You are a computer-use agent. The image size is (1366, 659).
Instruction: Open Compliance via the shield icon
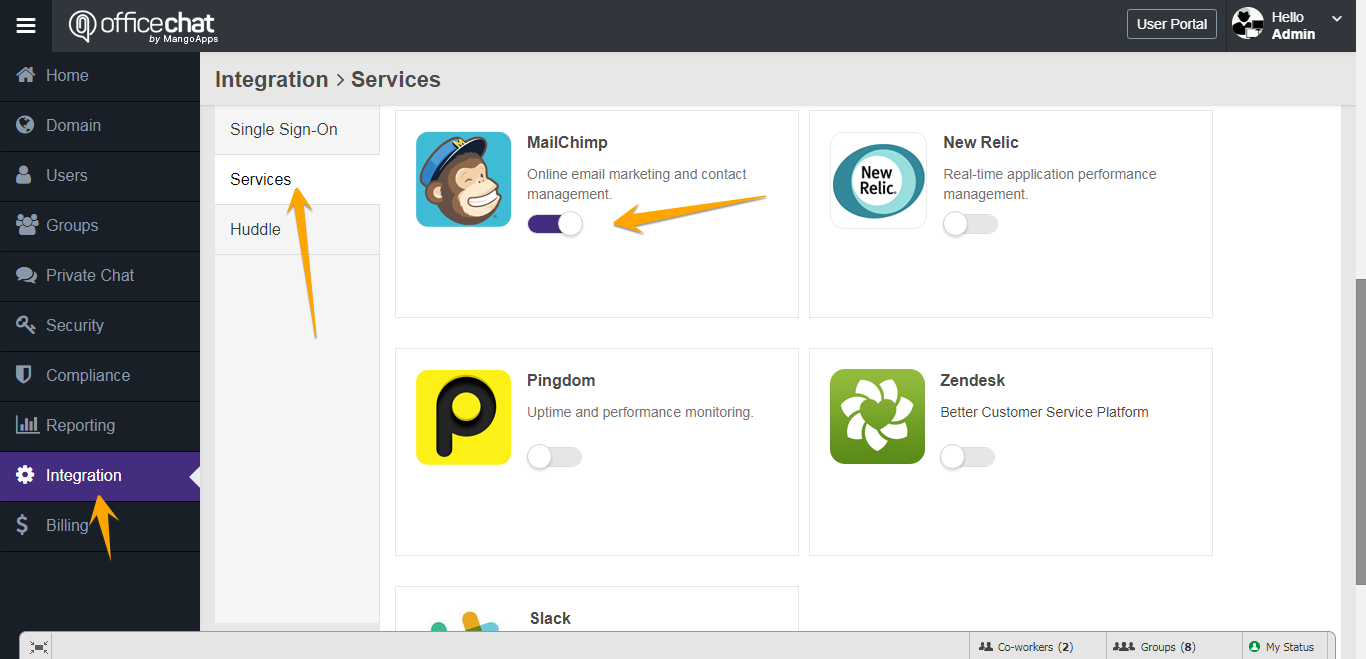coord(26,375)
